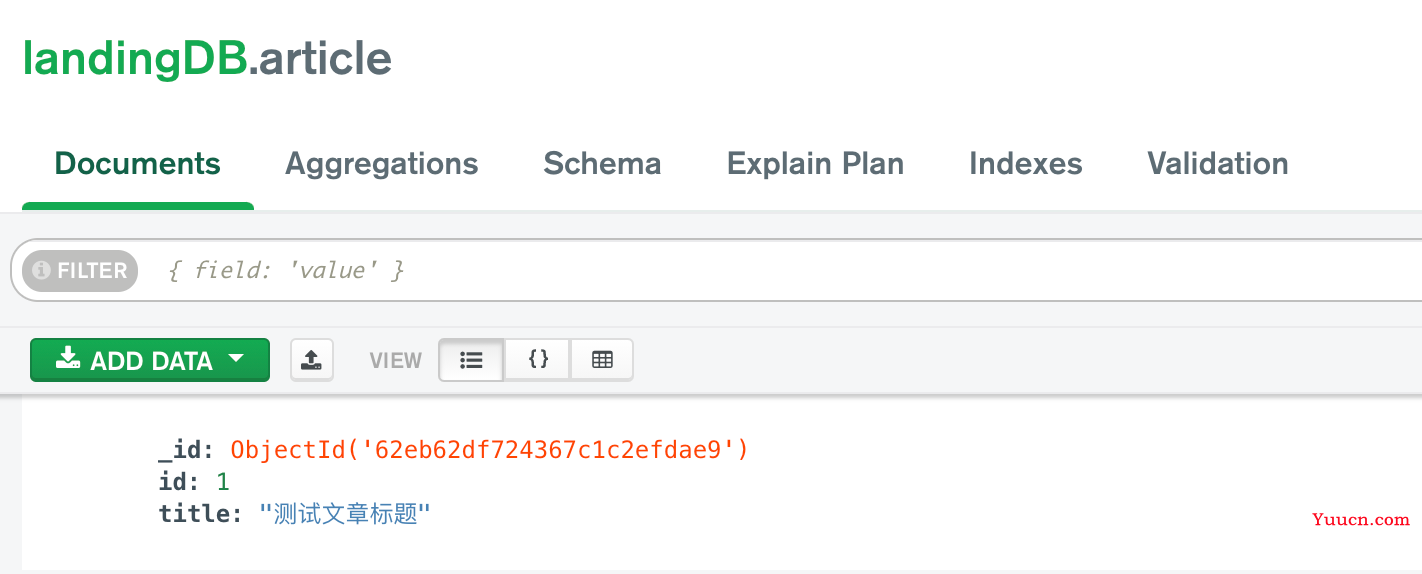The image size is (1422, 574).
Task: Click the export collection icon button
Action: coord(312,360)
